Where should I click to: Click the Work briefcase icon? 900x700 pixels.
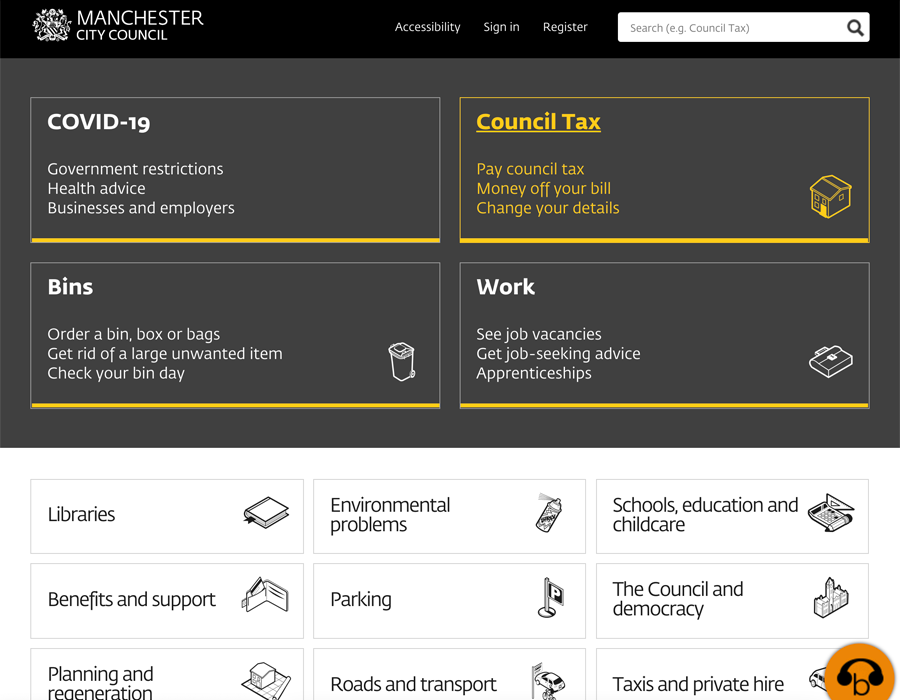point(830,361)
